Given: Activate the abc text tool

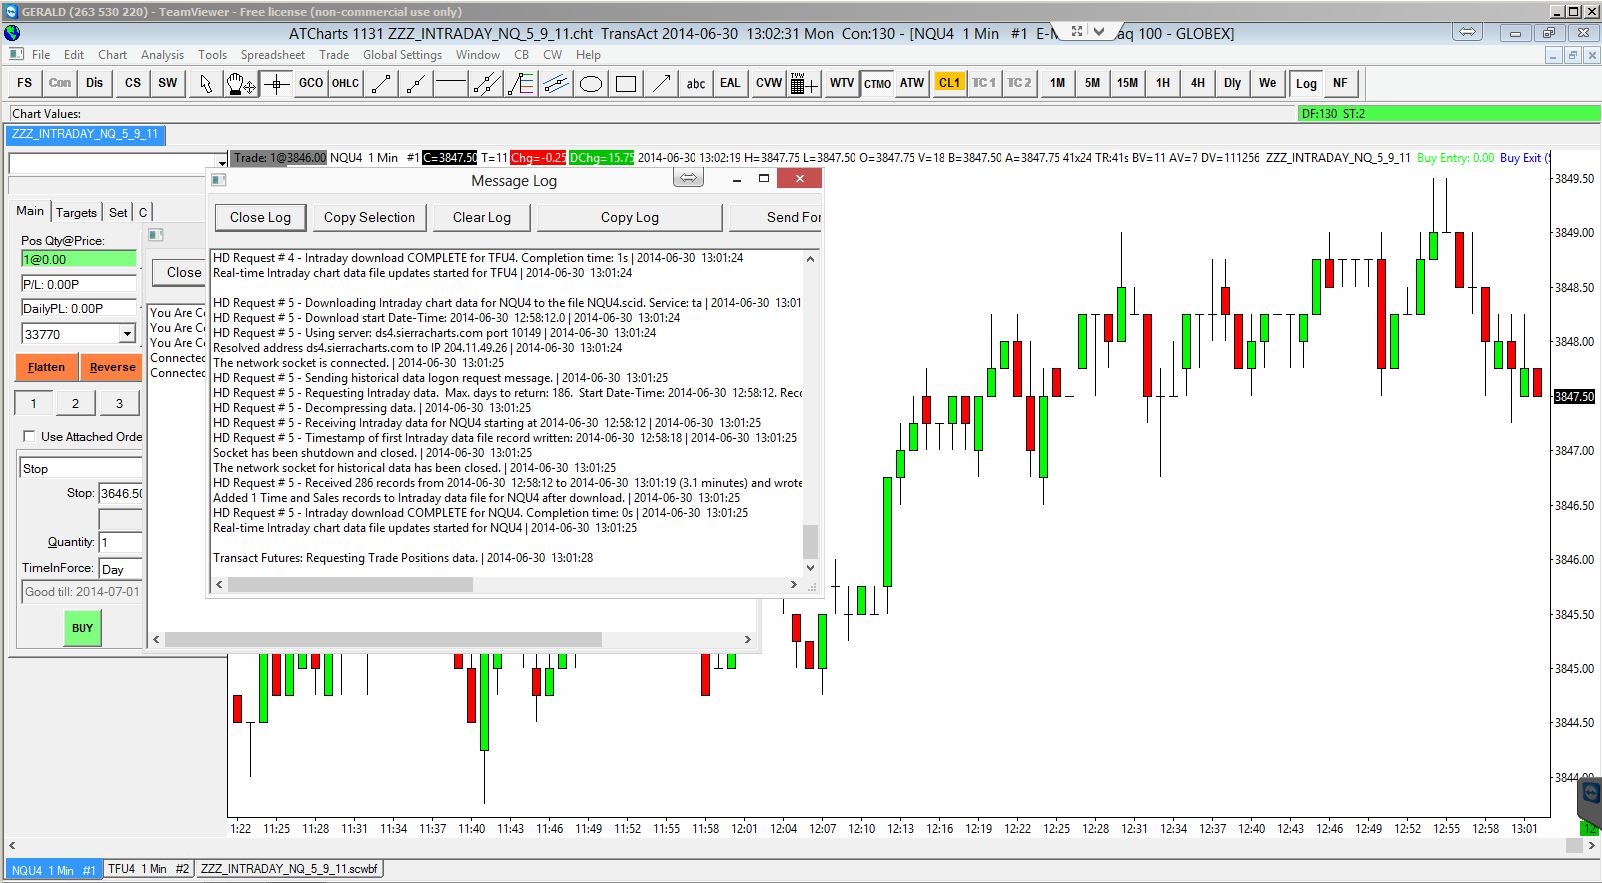Looking at the screenshot, I should [x=696, y=83].
